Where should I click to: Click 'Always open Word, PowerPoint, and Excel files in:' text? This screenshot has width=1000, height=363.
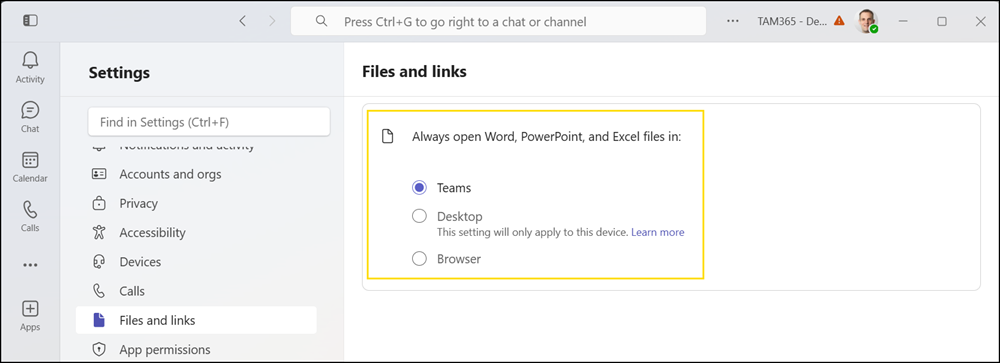[x=547, y=137]
